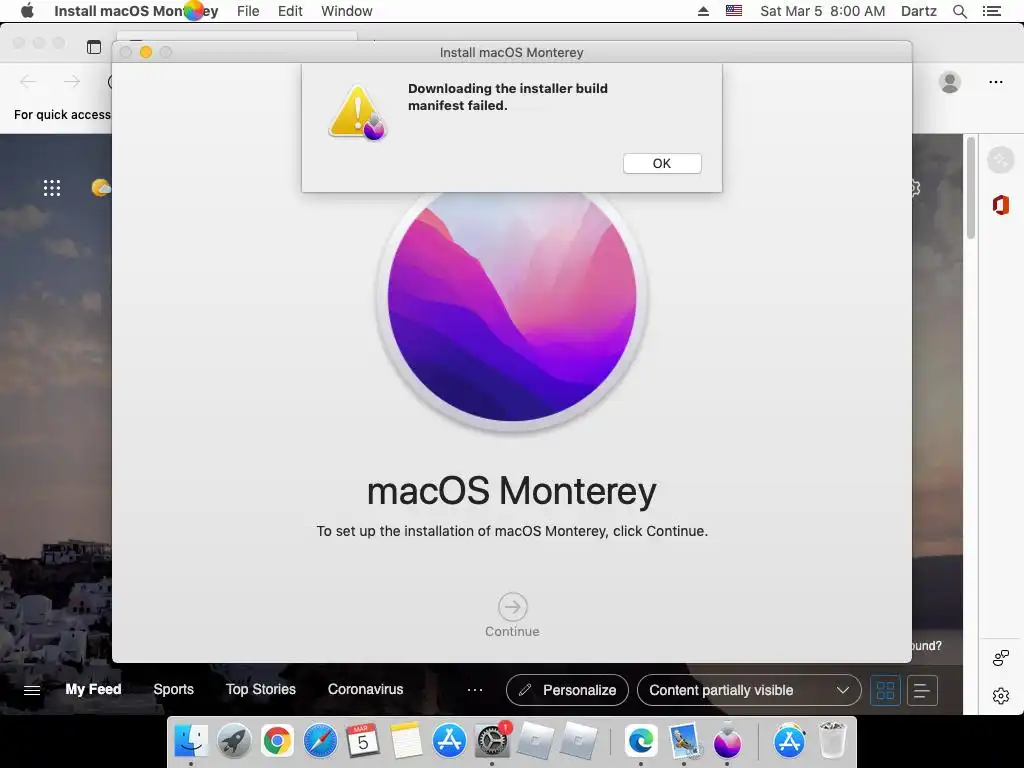This screenshot has width=1024, height=768.
Task: Click Edge tab actions icon
Action: (94, 46)
